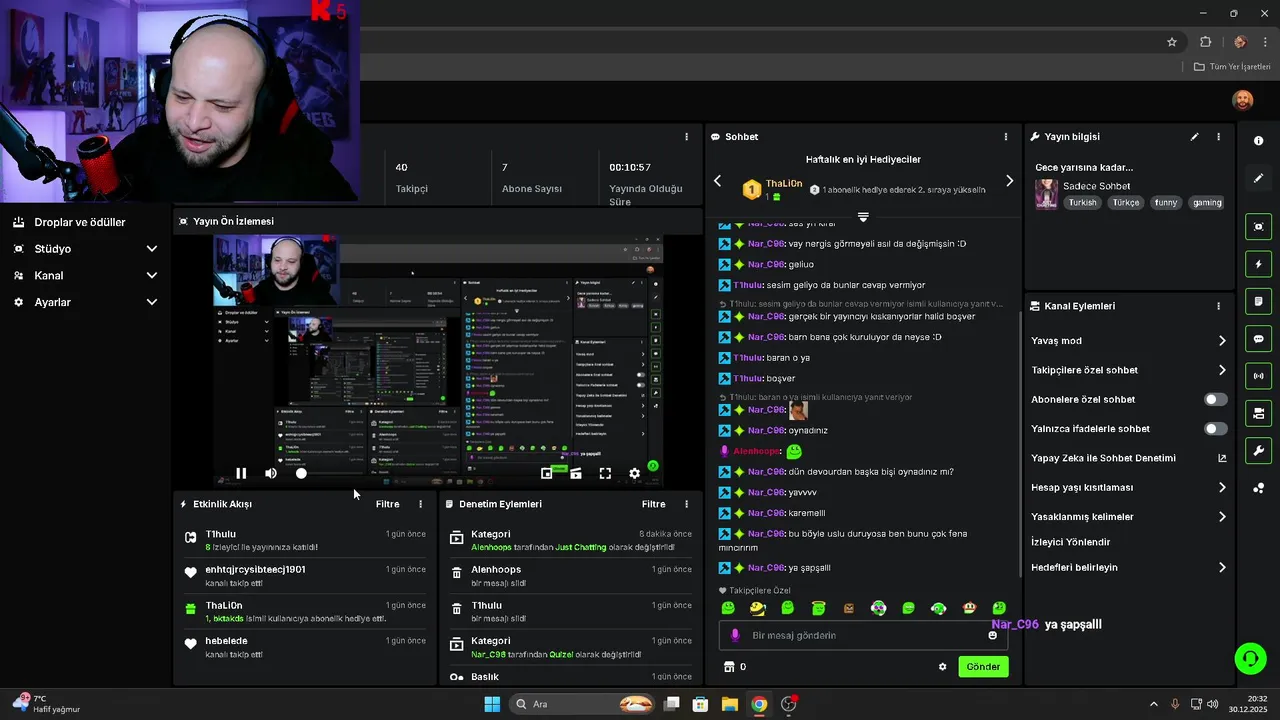The image size is (1280, 720).
Task: Open Windows Start menu
Action: point(492,704)
